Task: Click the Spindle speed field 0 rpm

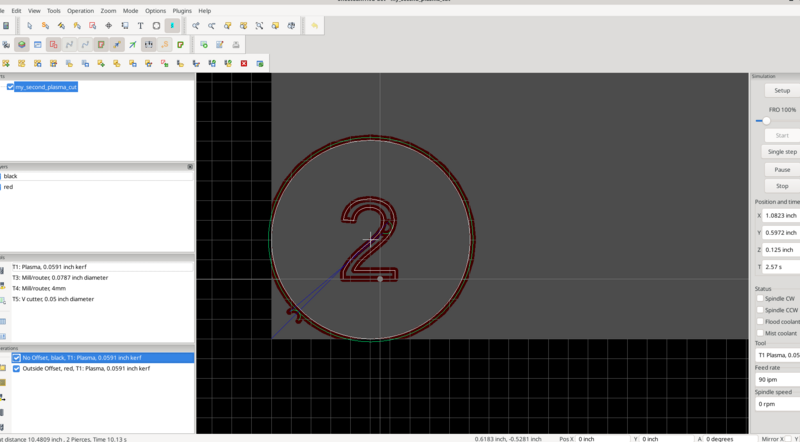Action: pos(778,404)
